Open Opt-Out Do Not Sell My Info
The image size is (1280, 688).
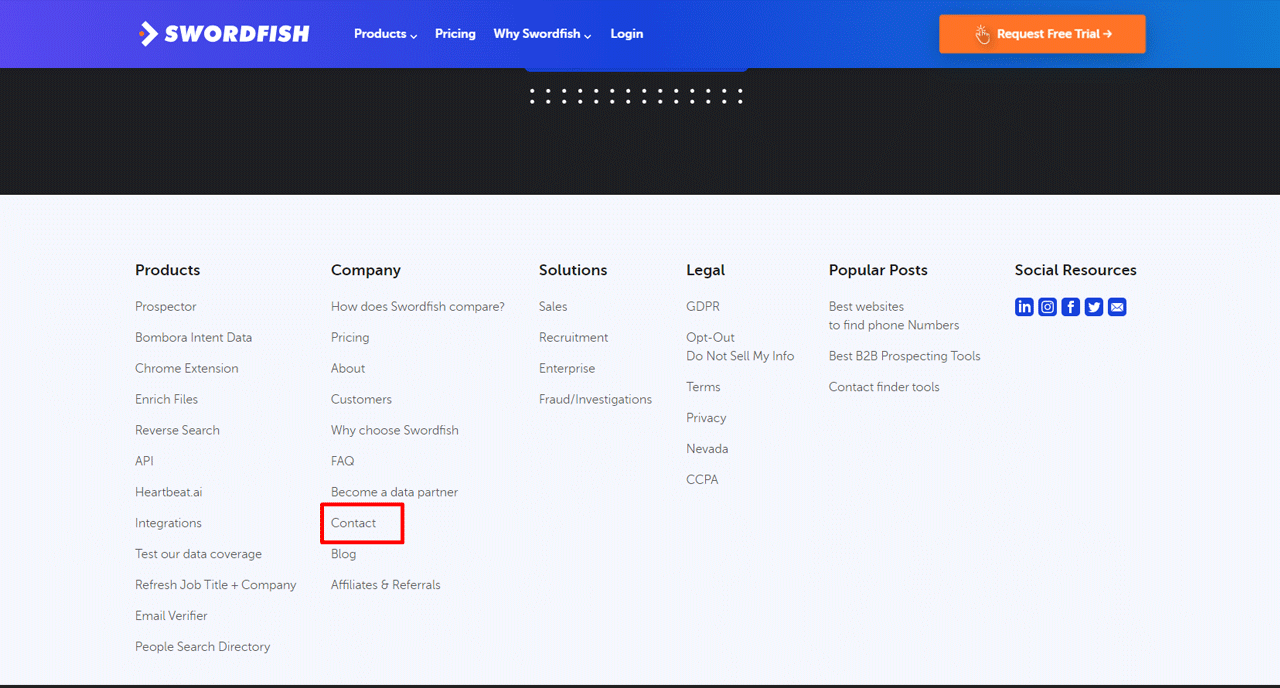coord(740,347)
